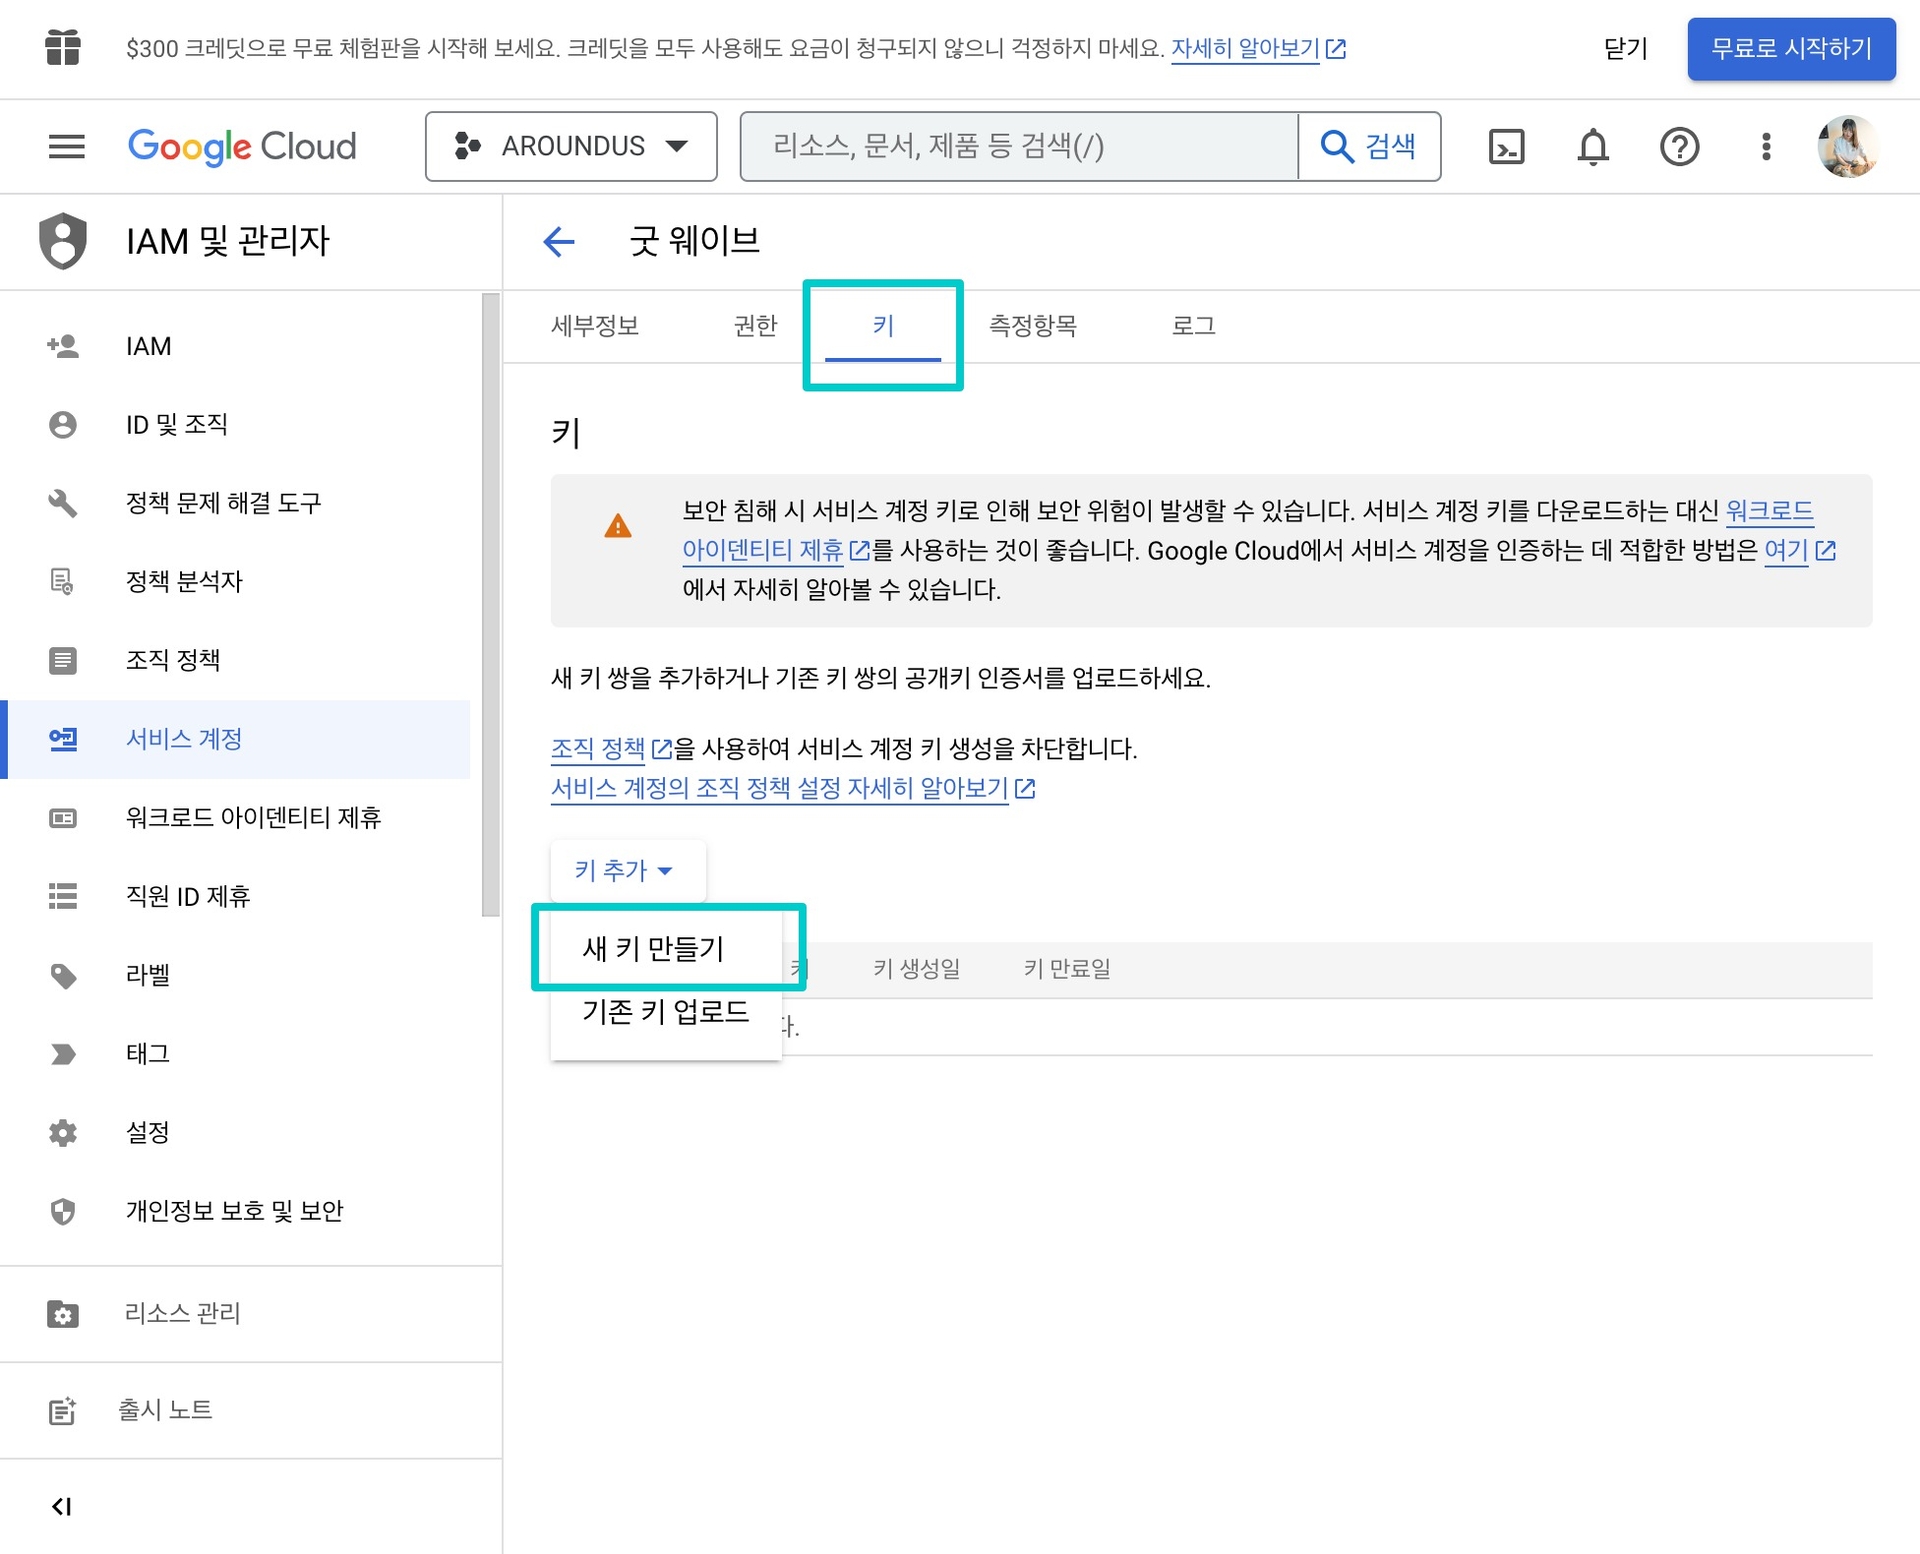Open the 서비스 계정의 조직 정책 설정 link
This screenshot has width=1920, height=1554.
point(780,789)
